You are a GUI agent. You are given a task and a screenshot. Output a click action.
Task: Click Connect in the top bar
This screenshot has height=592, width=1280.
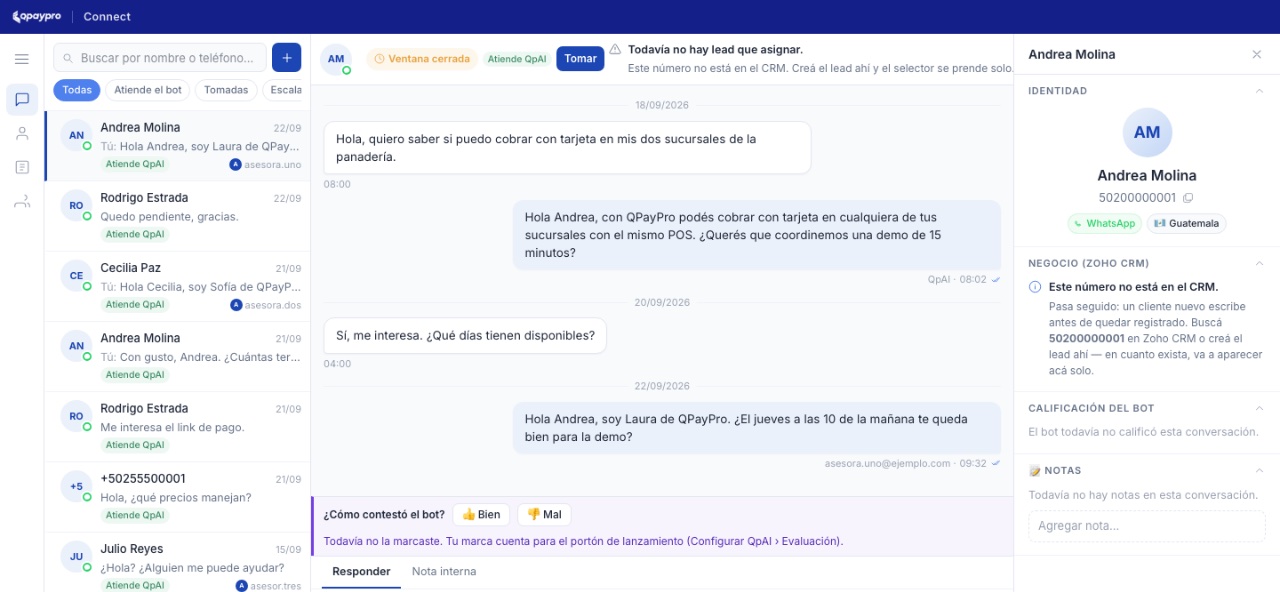[x=107, y=17]
